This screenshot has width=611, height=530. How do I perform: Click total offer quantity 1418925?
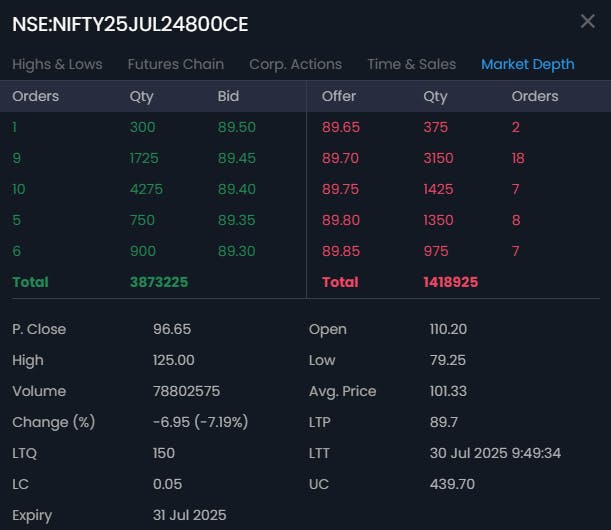coord(451,282)
